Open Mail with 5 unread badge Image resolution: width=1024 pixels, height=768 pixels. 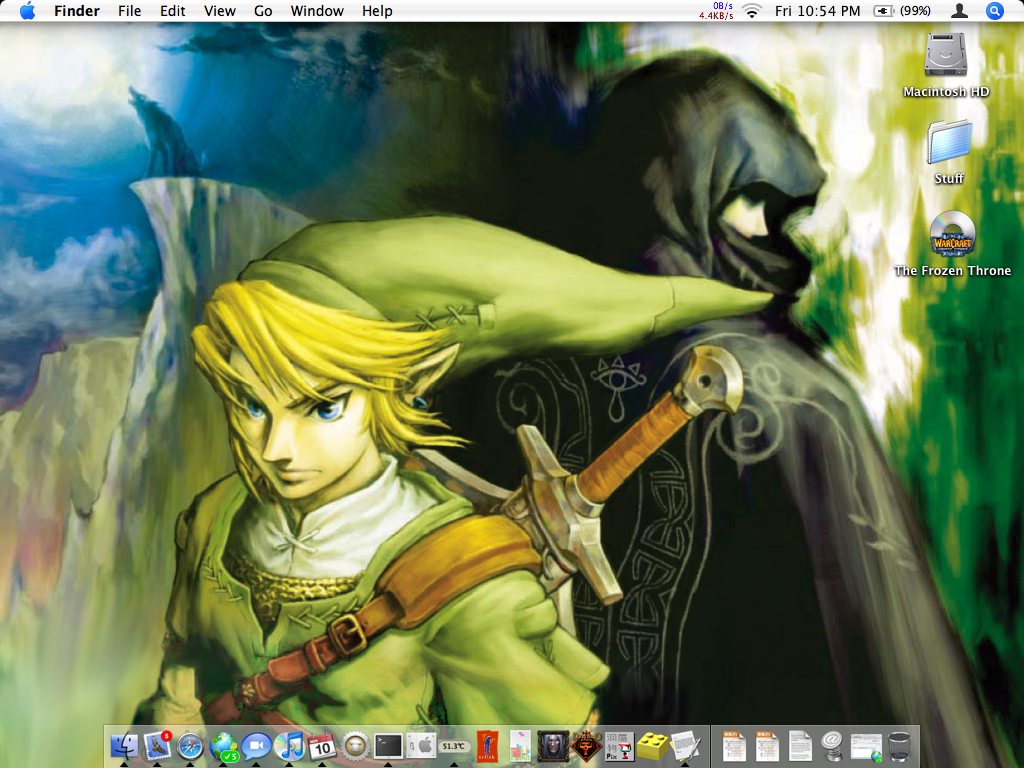tap(157, 746)
